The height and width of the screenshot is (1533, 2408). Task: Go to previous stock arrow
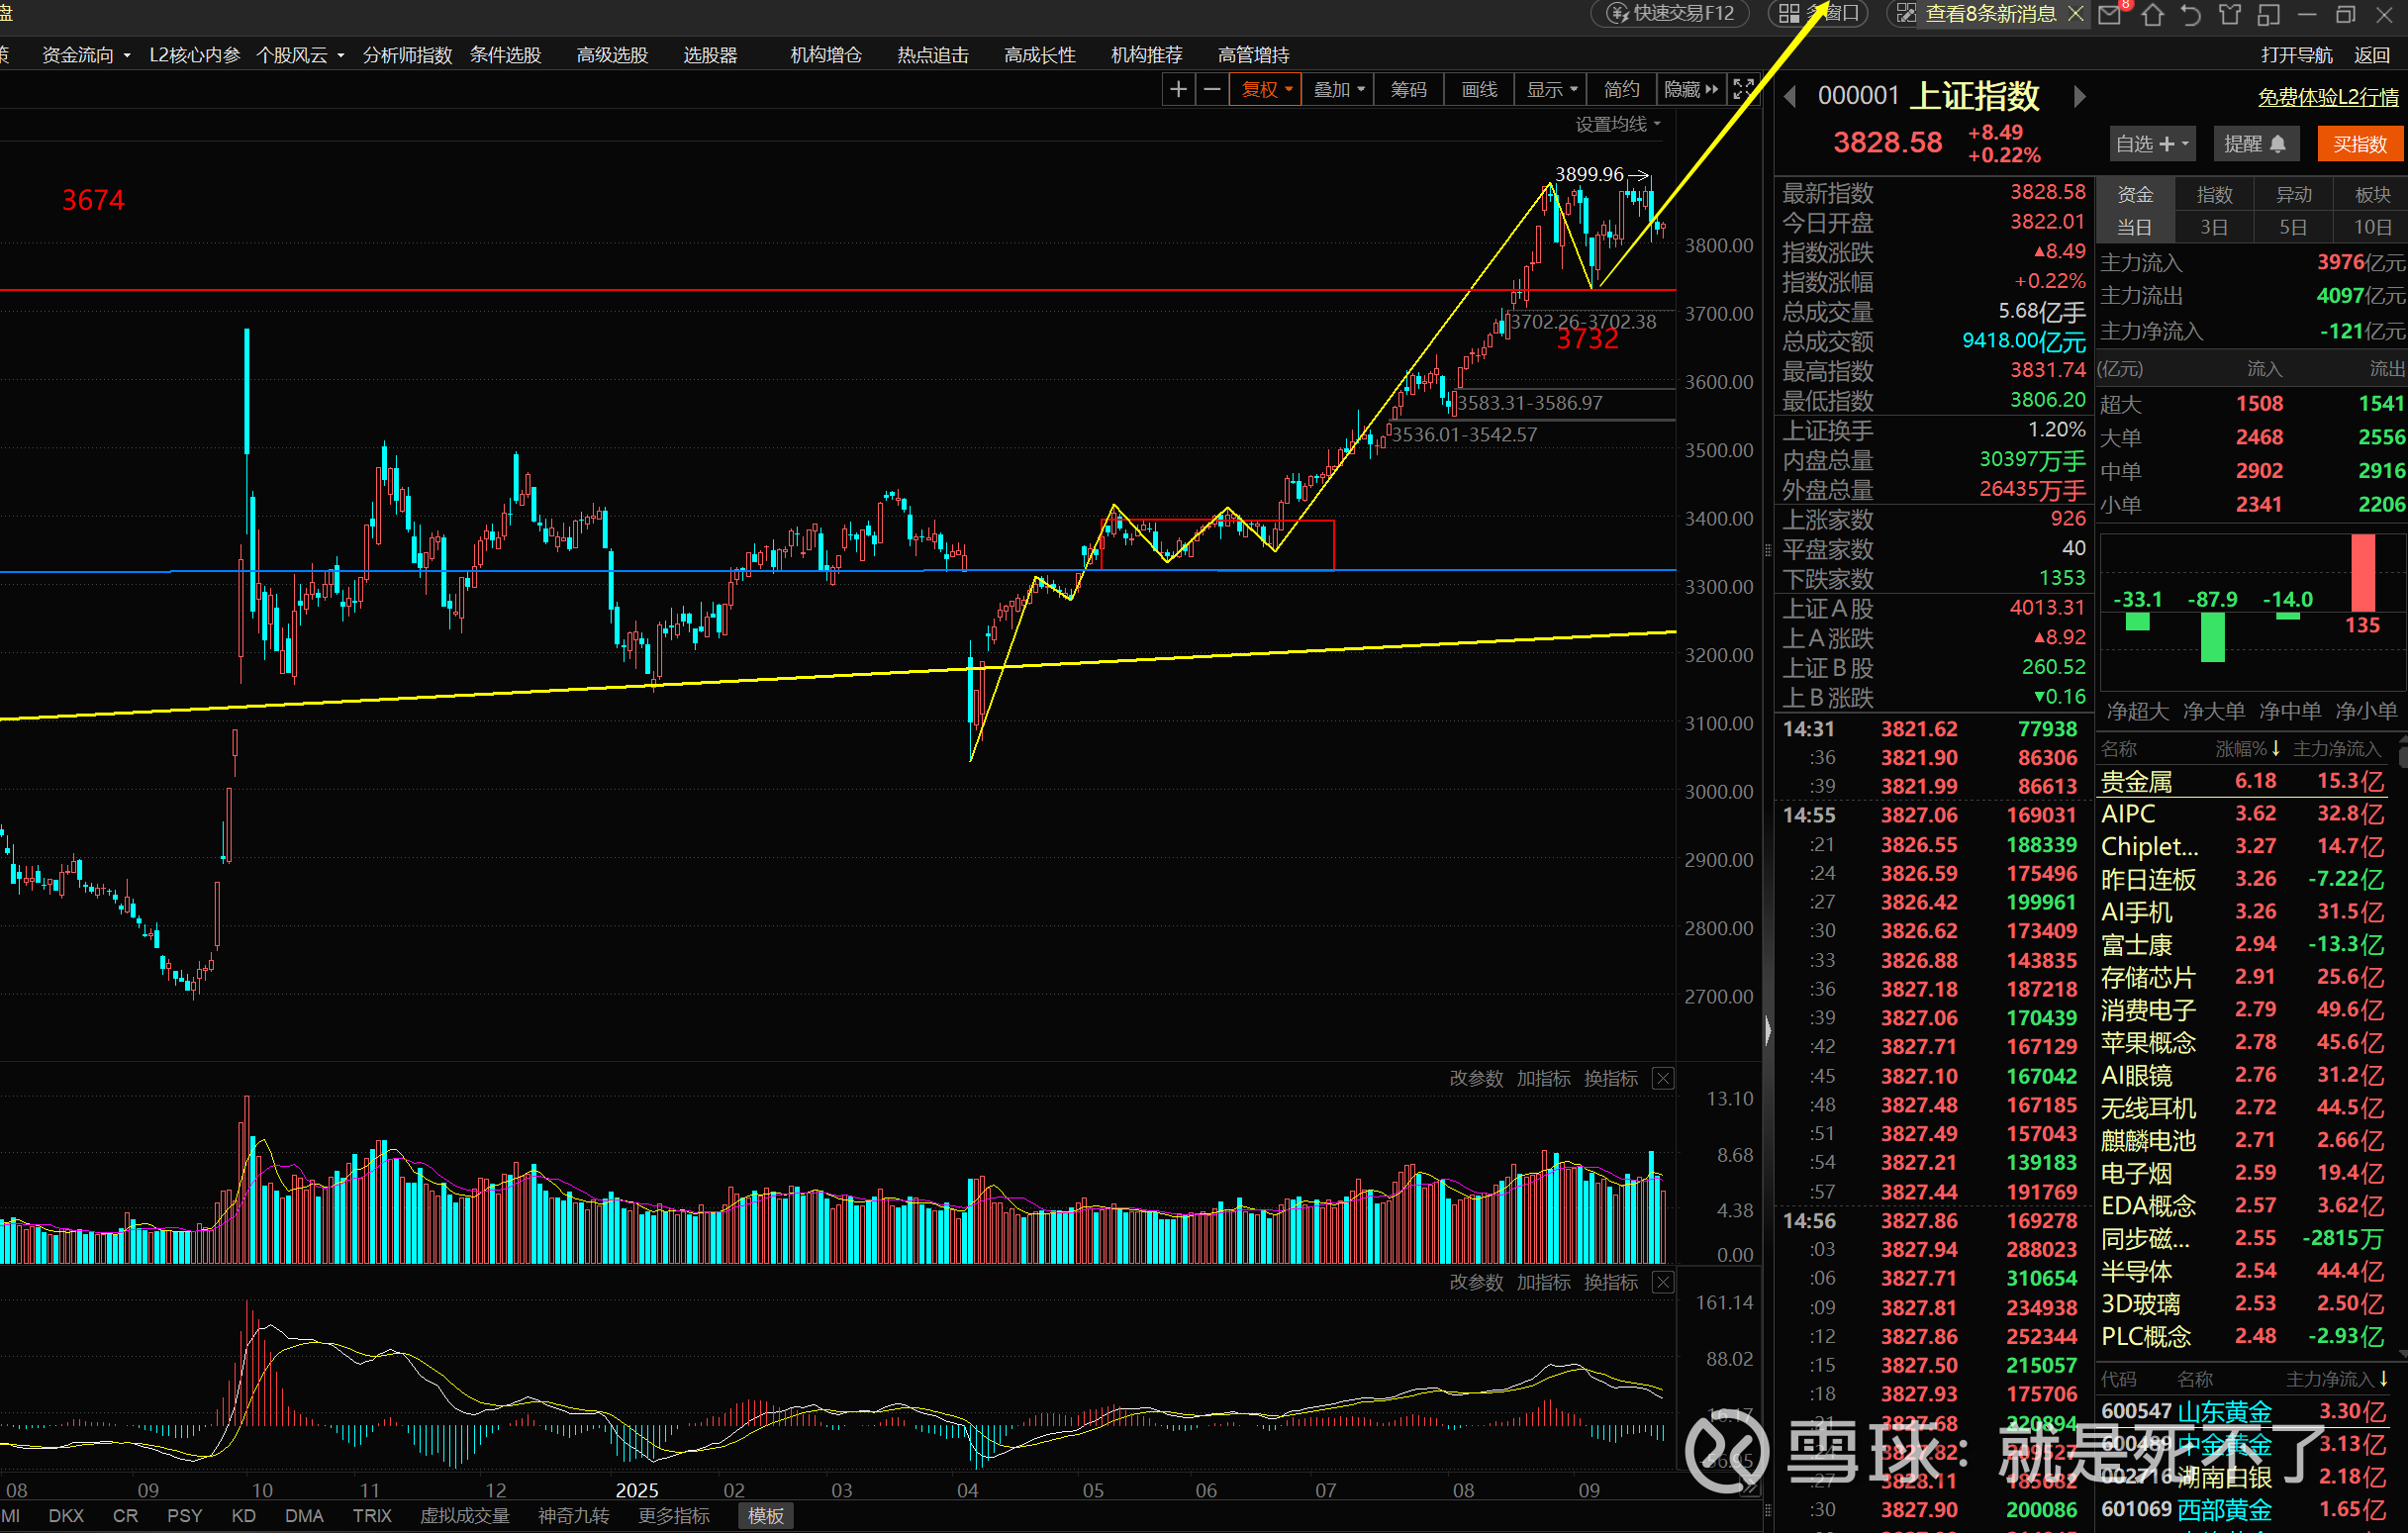click(1790, 97)
